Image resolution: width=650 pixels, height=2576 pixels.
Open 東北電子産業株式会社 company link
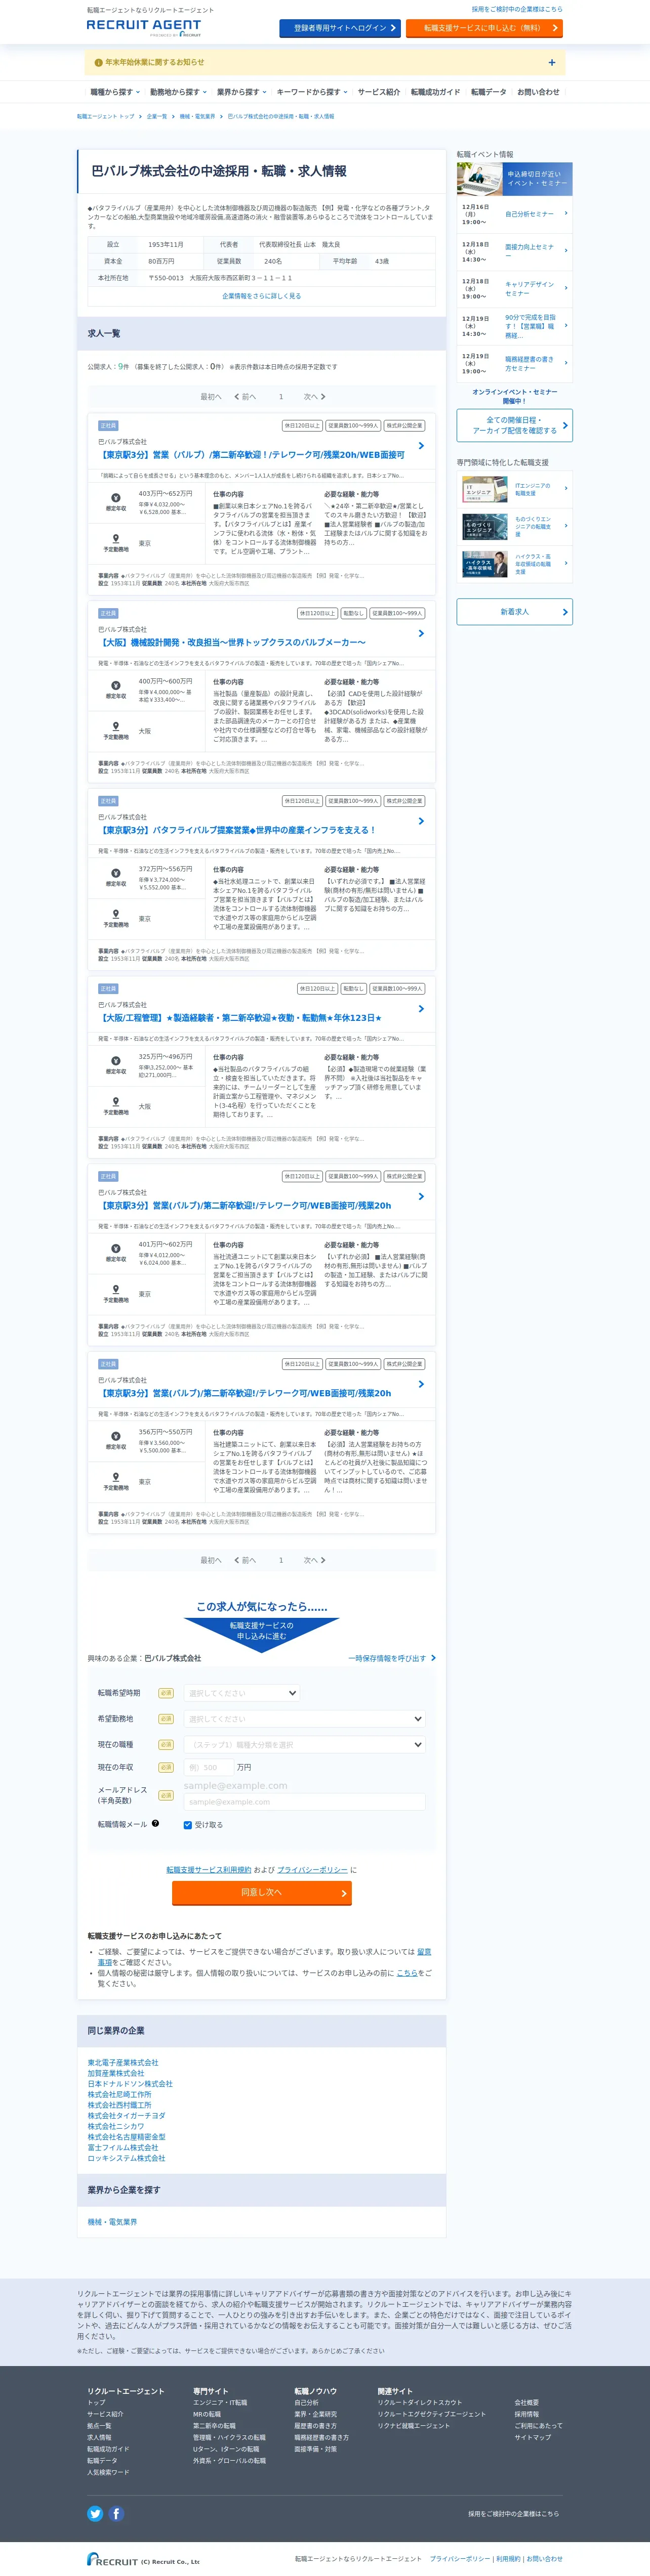123,2063
